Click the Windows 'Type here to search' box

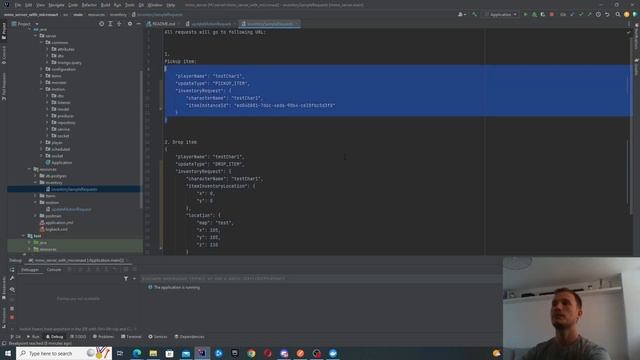click(x=64, y=353)
